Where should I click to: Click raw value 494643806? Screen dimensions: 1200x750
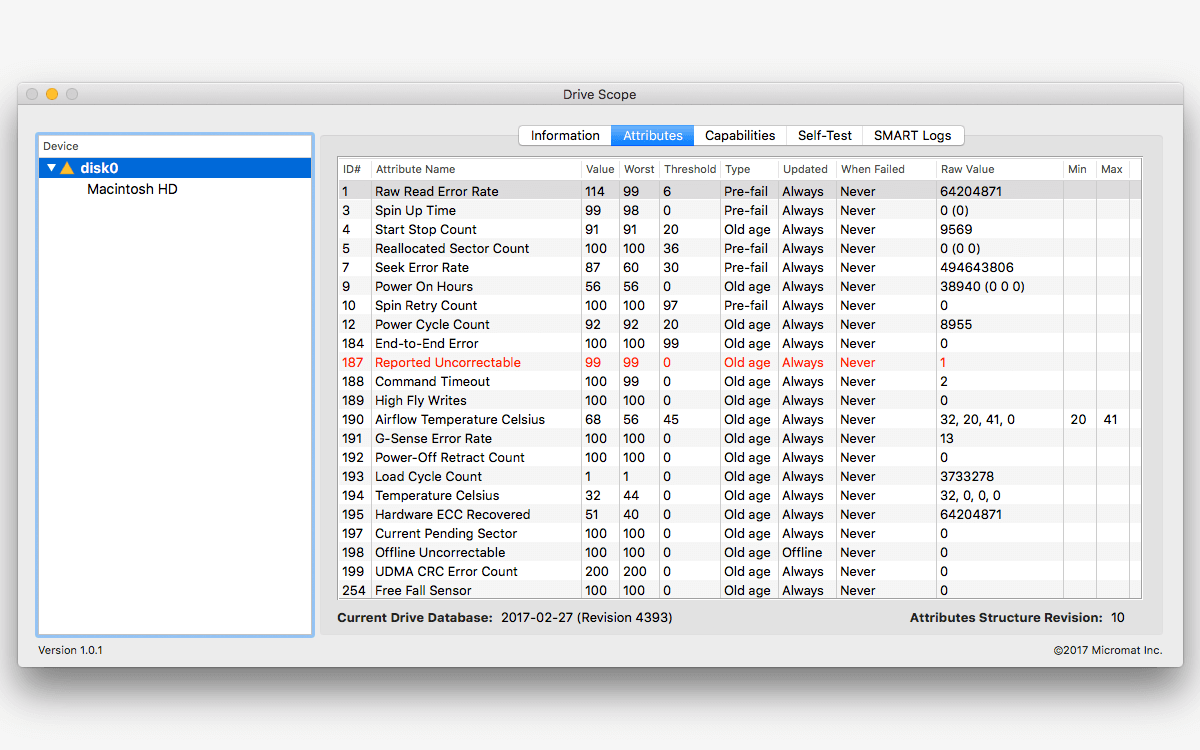976,267
